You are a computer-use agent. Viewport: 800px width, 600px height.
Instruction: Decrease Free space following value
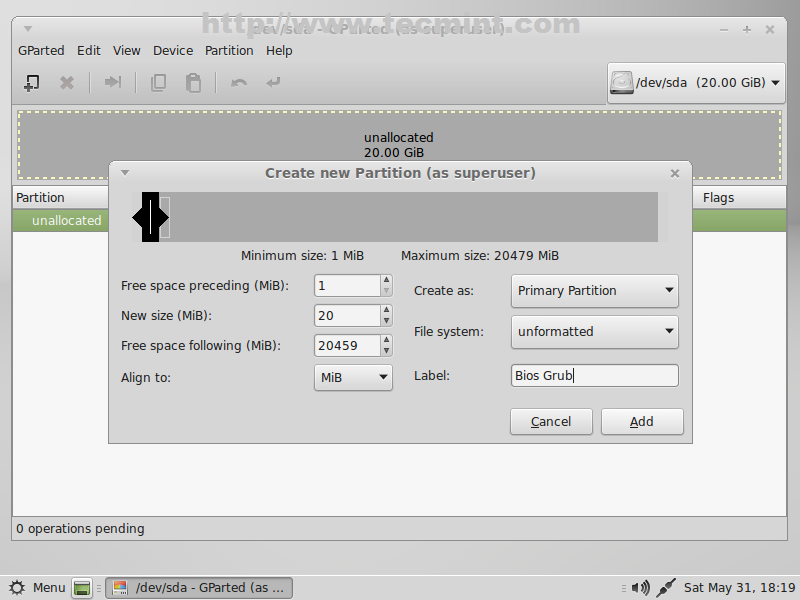[x=386, y=351]
